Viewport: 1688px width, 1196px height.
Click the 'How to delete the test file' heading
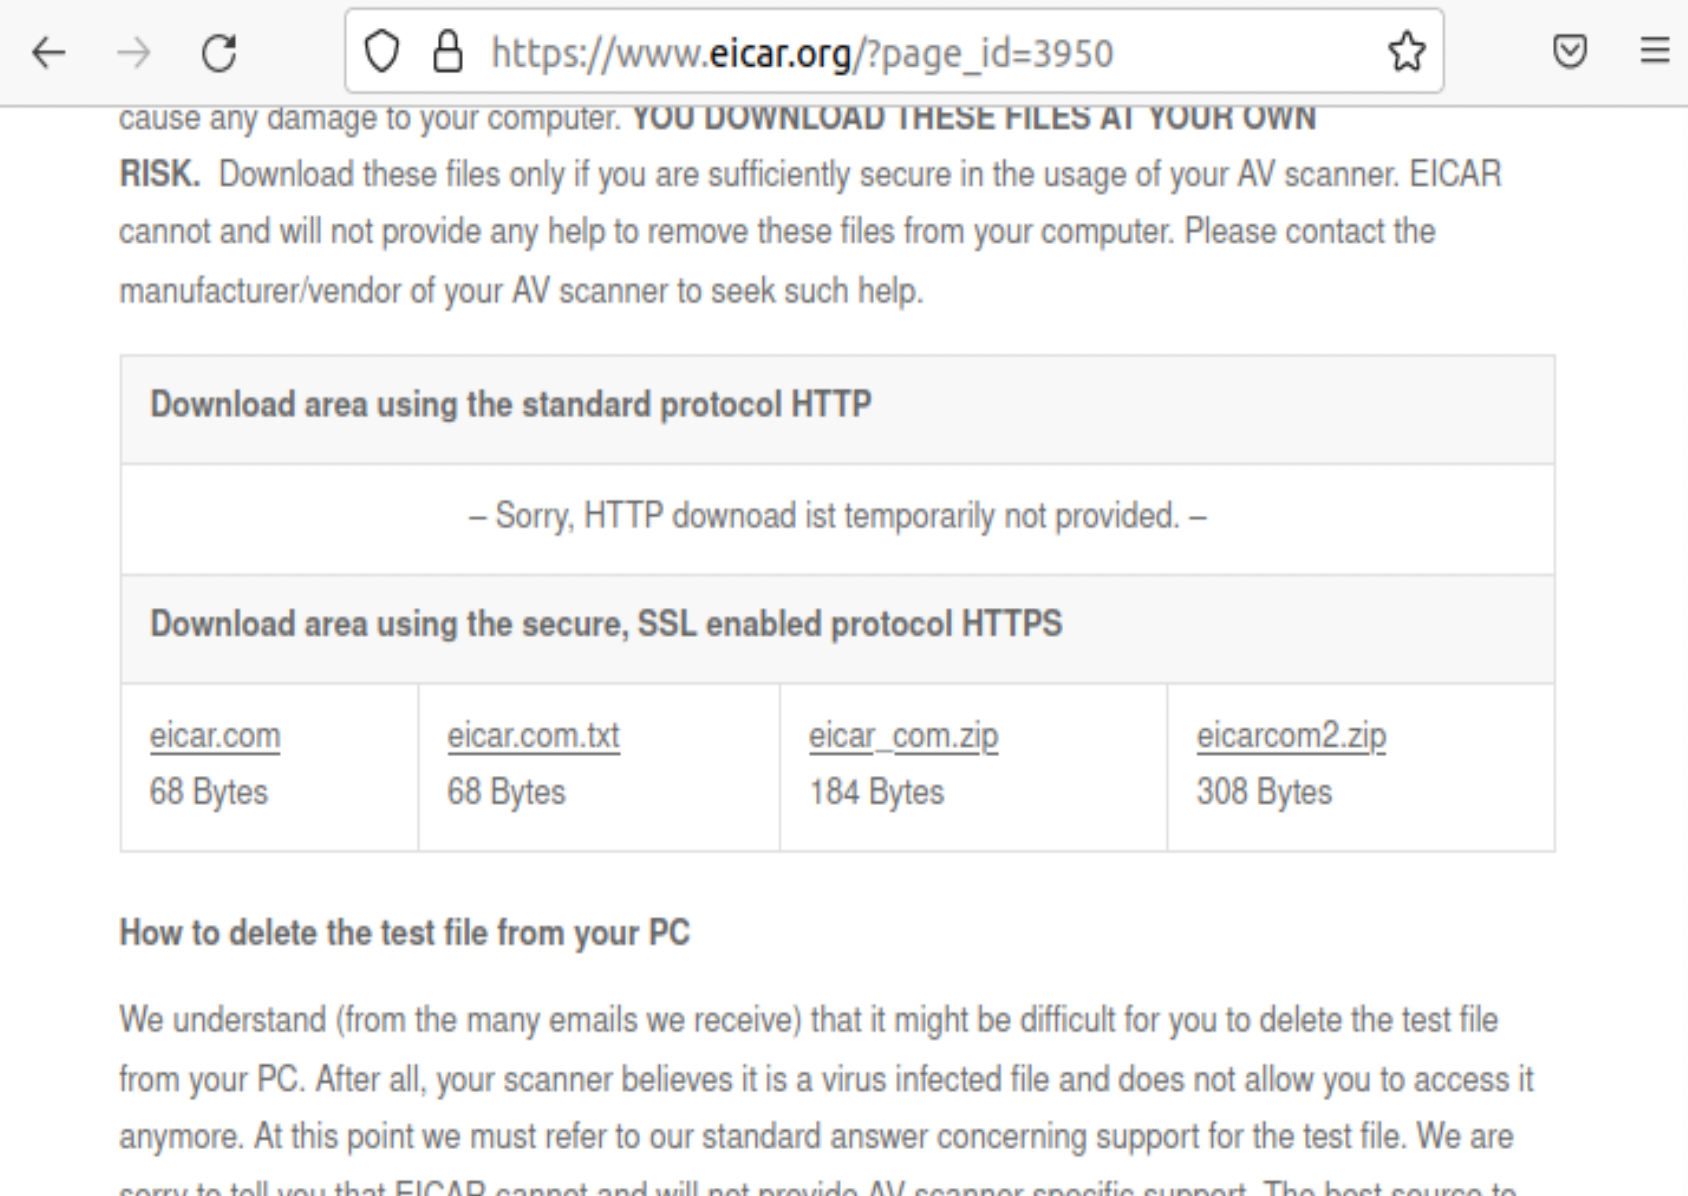(405, 933)
